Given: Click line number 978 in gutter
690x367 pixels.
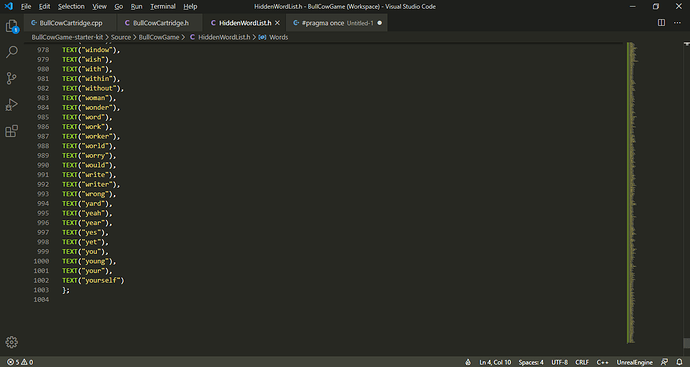Looking at the screenshot, I should coord(43,50).
